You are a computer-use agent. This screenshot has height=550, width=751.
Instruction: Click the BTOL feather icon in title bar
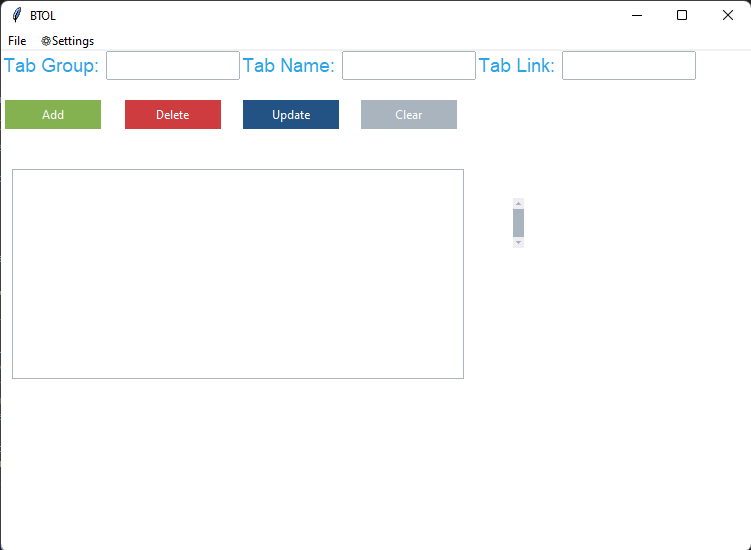(16, 15)
